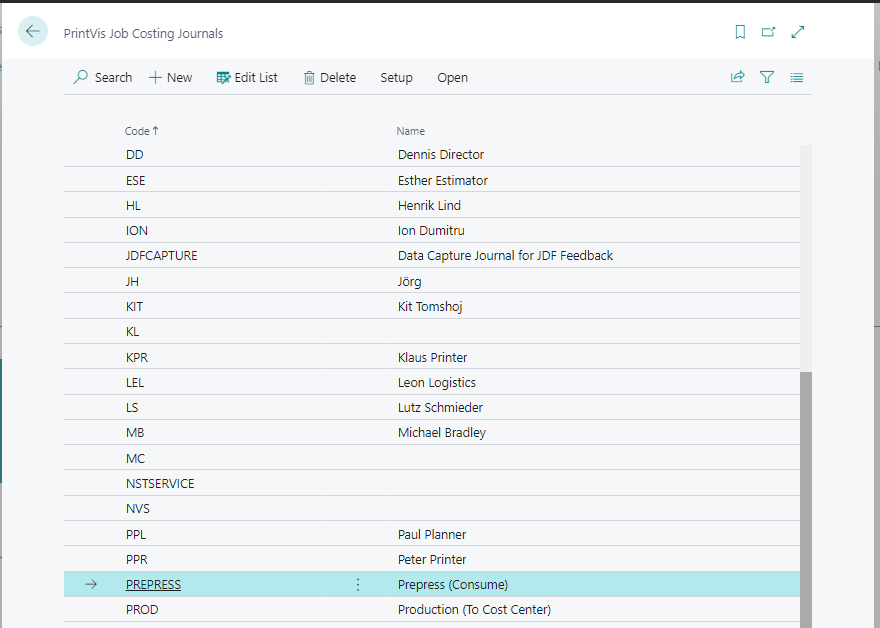Sort by the Code column header

[x=137, y=131]
